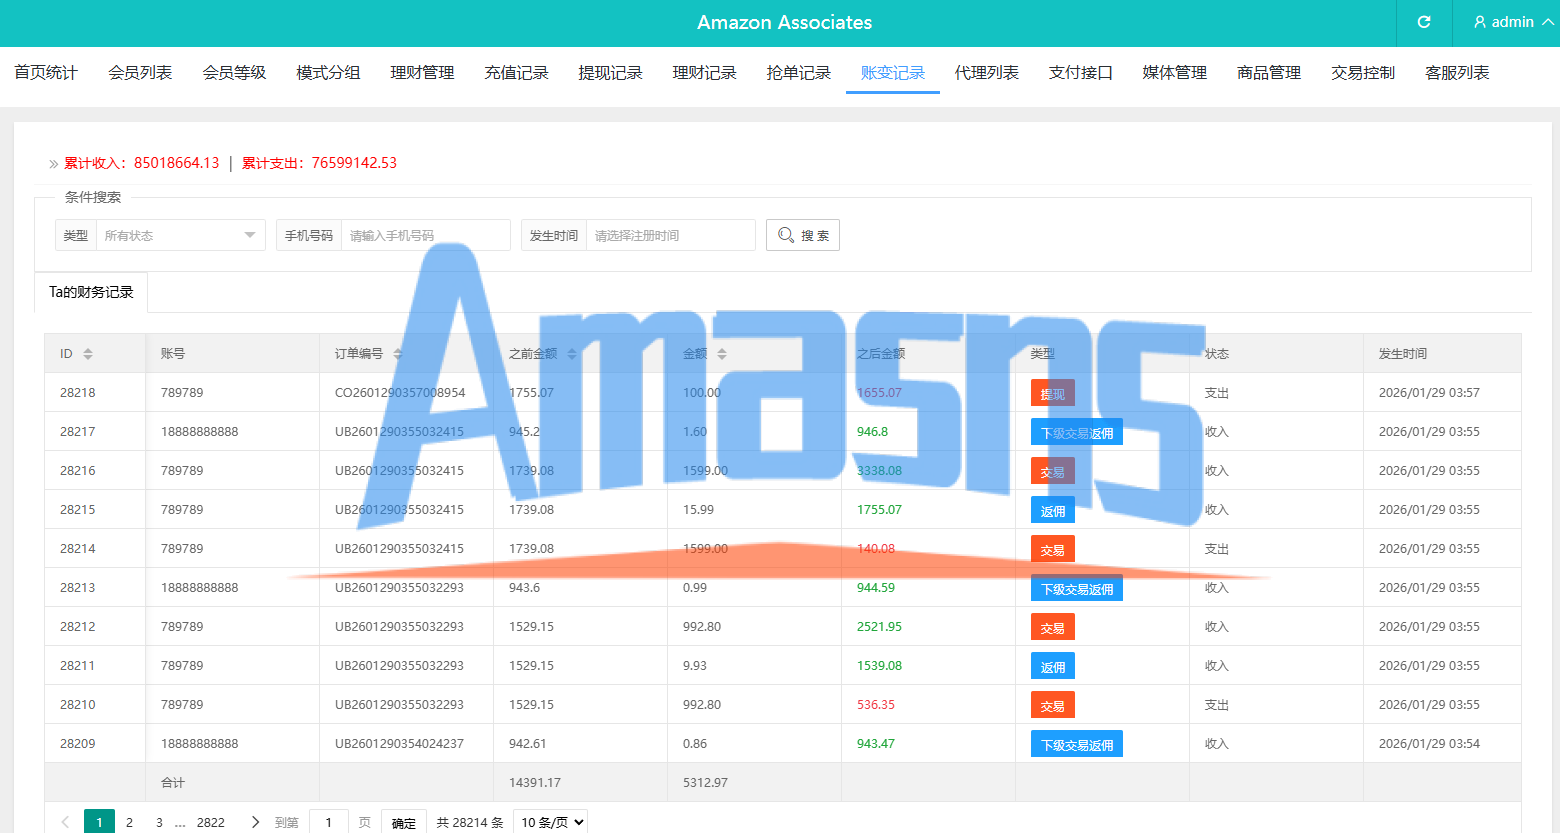
Task: Open the 客服列表 menu
Action: pyautogui.click(x=1457, y=73)
